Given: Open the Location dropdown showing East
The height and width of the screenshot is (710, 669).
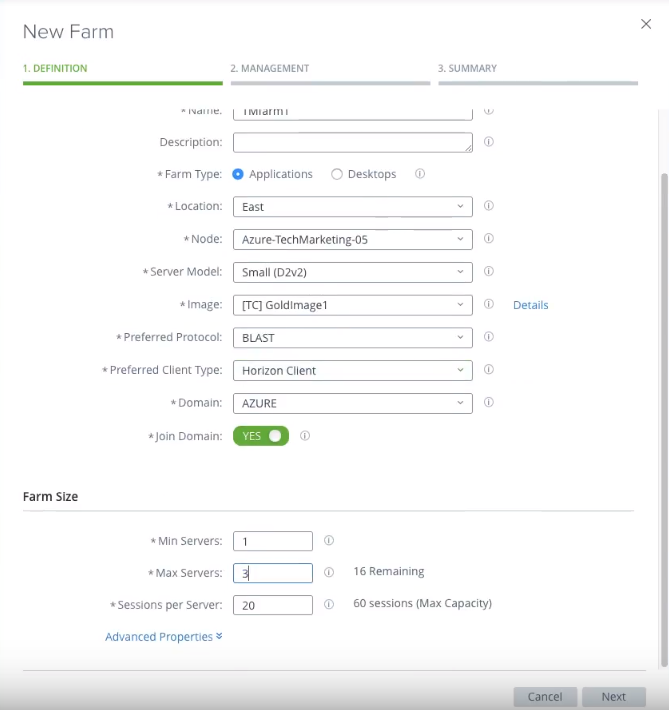Looking at the screenshot, I should 353,206.
